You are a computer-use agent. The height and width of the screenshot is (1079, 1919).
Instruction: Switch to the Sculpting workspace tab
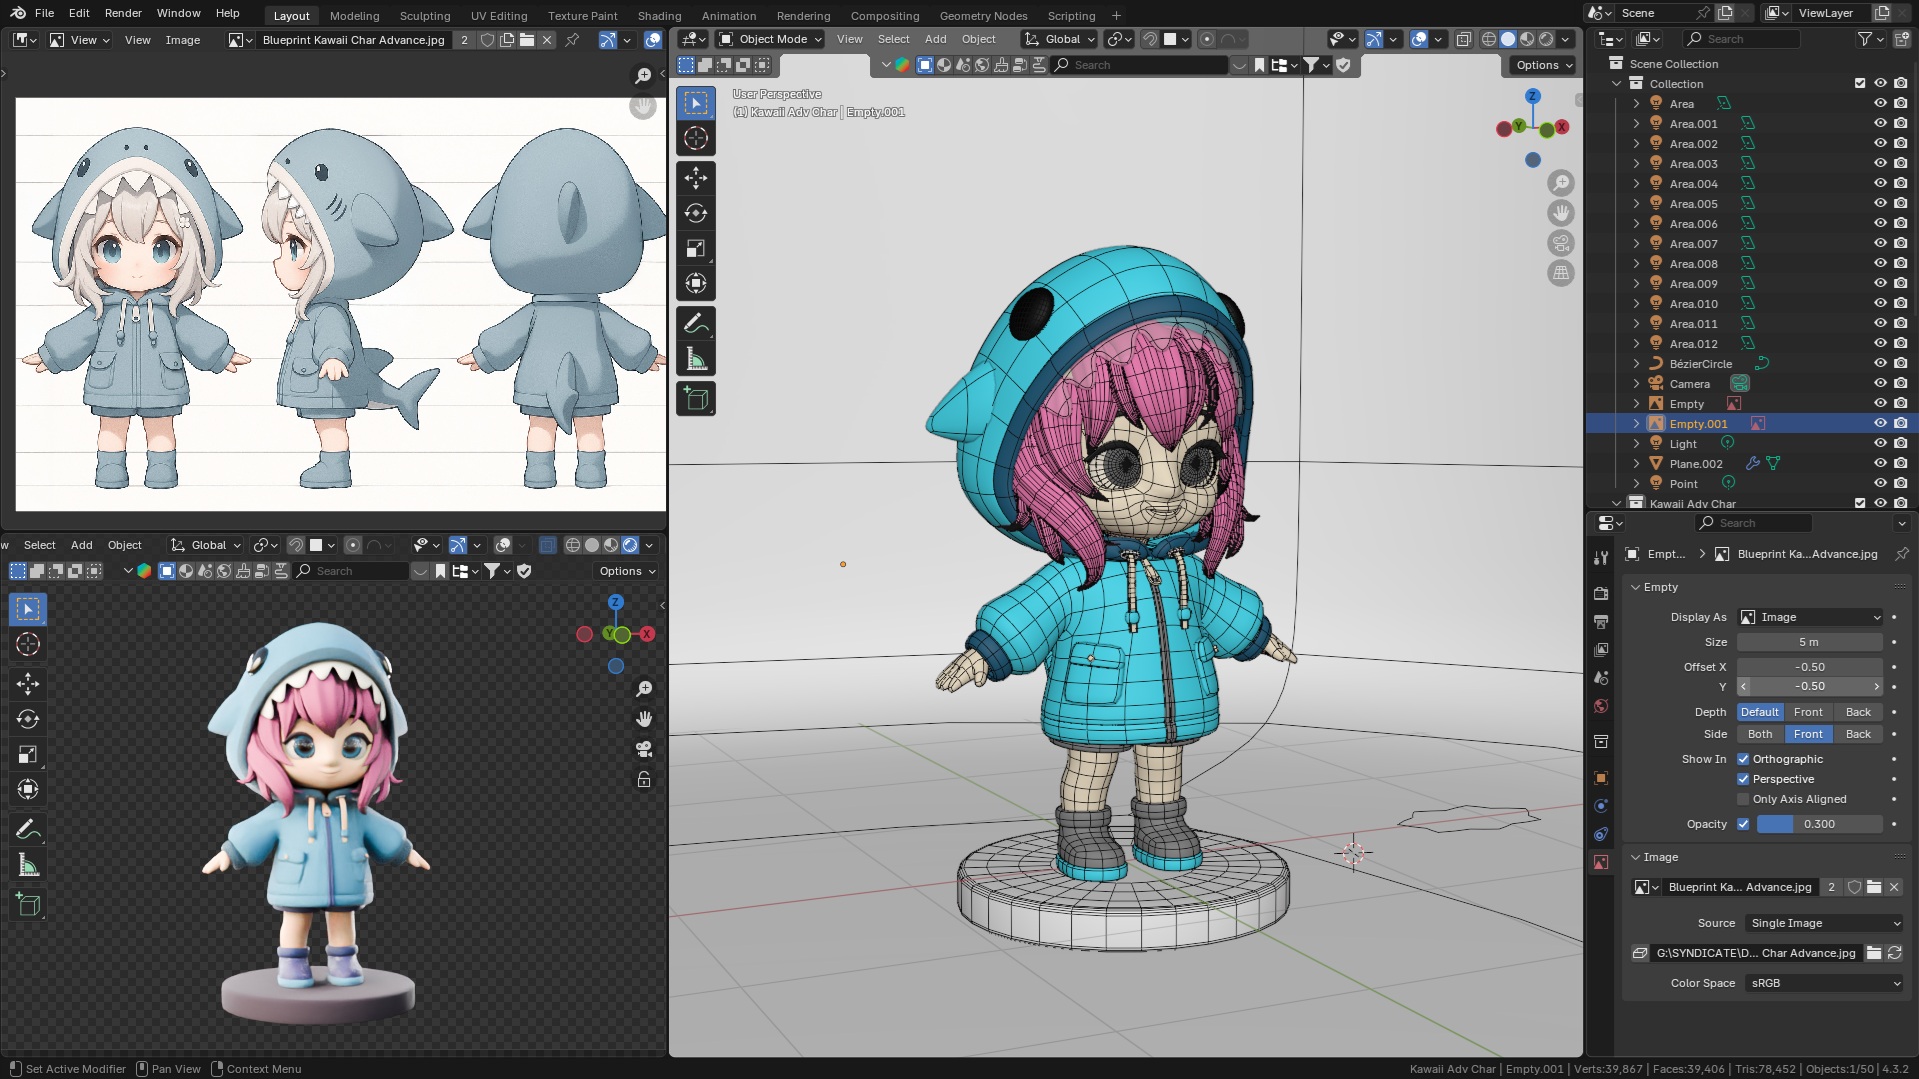pyautogui.click(x=425, y=16)
